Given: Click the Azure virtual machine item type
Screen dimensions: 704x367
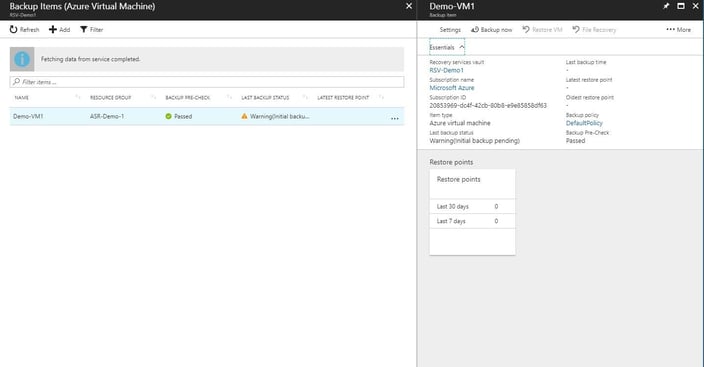Looking at the screenshot, I should tap(460, 123).
